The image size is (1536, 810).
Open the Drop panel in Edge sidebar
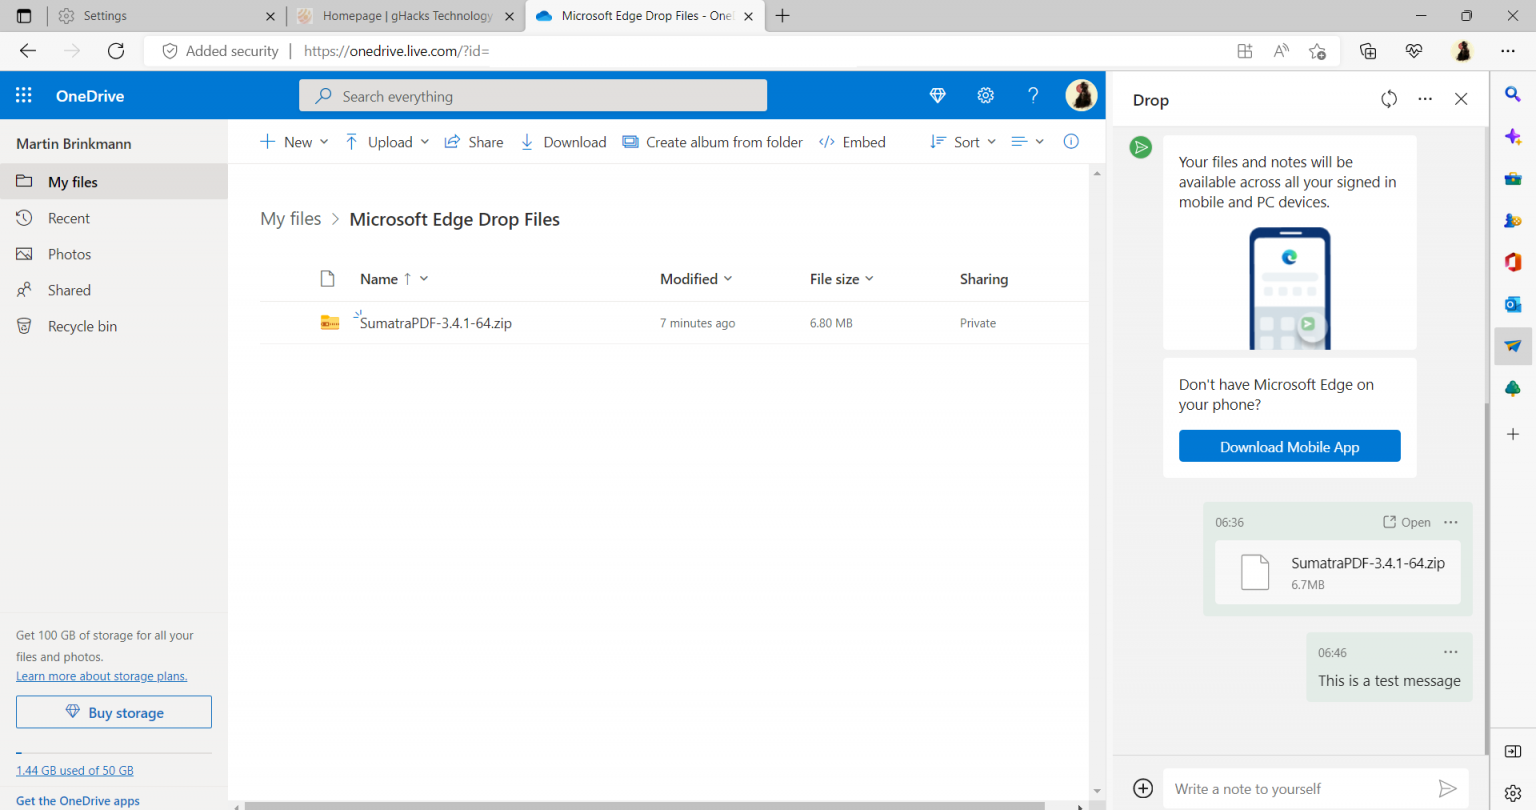(x=1513, y=346)
